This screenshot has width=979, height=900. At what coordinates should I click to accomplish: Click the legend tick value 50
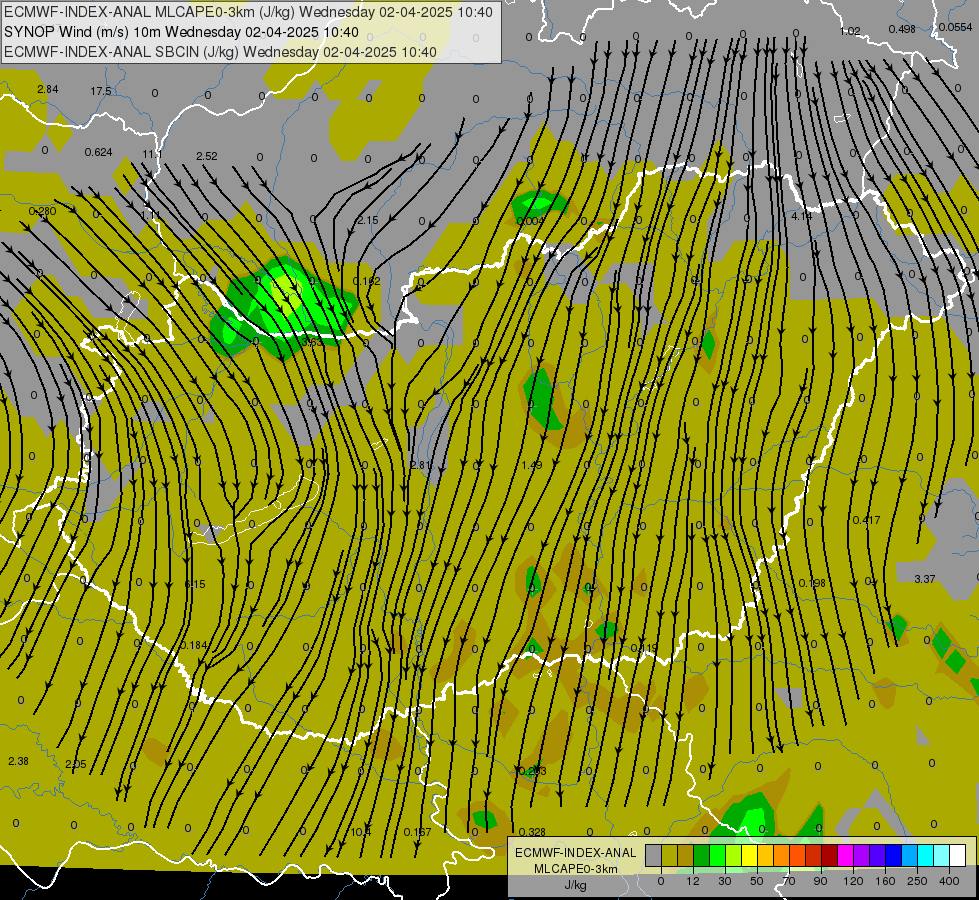(757, 881)
